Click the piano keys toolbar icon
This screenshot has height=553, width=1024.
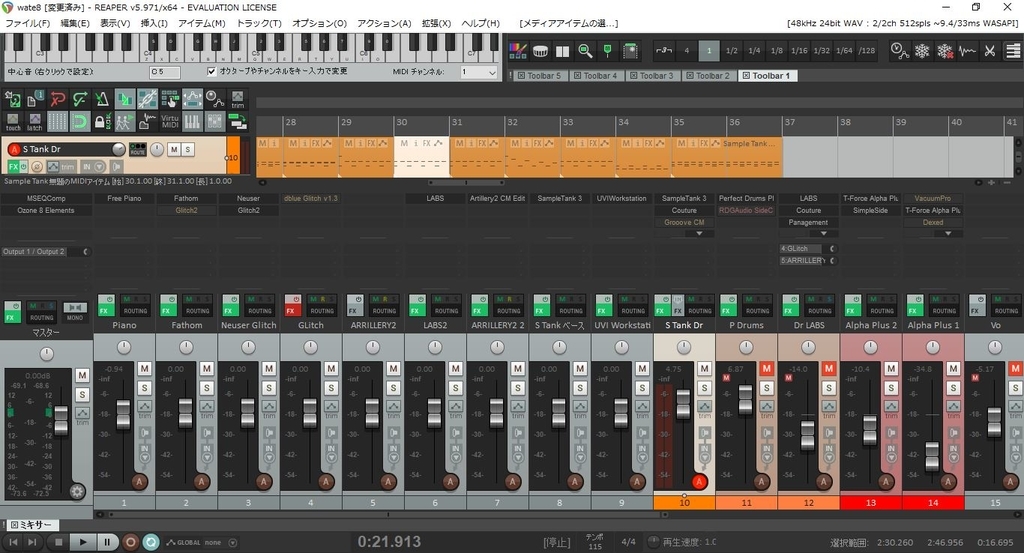point(192,121)
